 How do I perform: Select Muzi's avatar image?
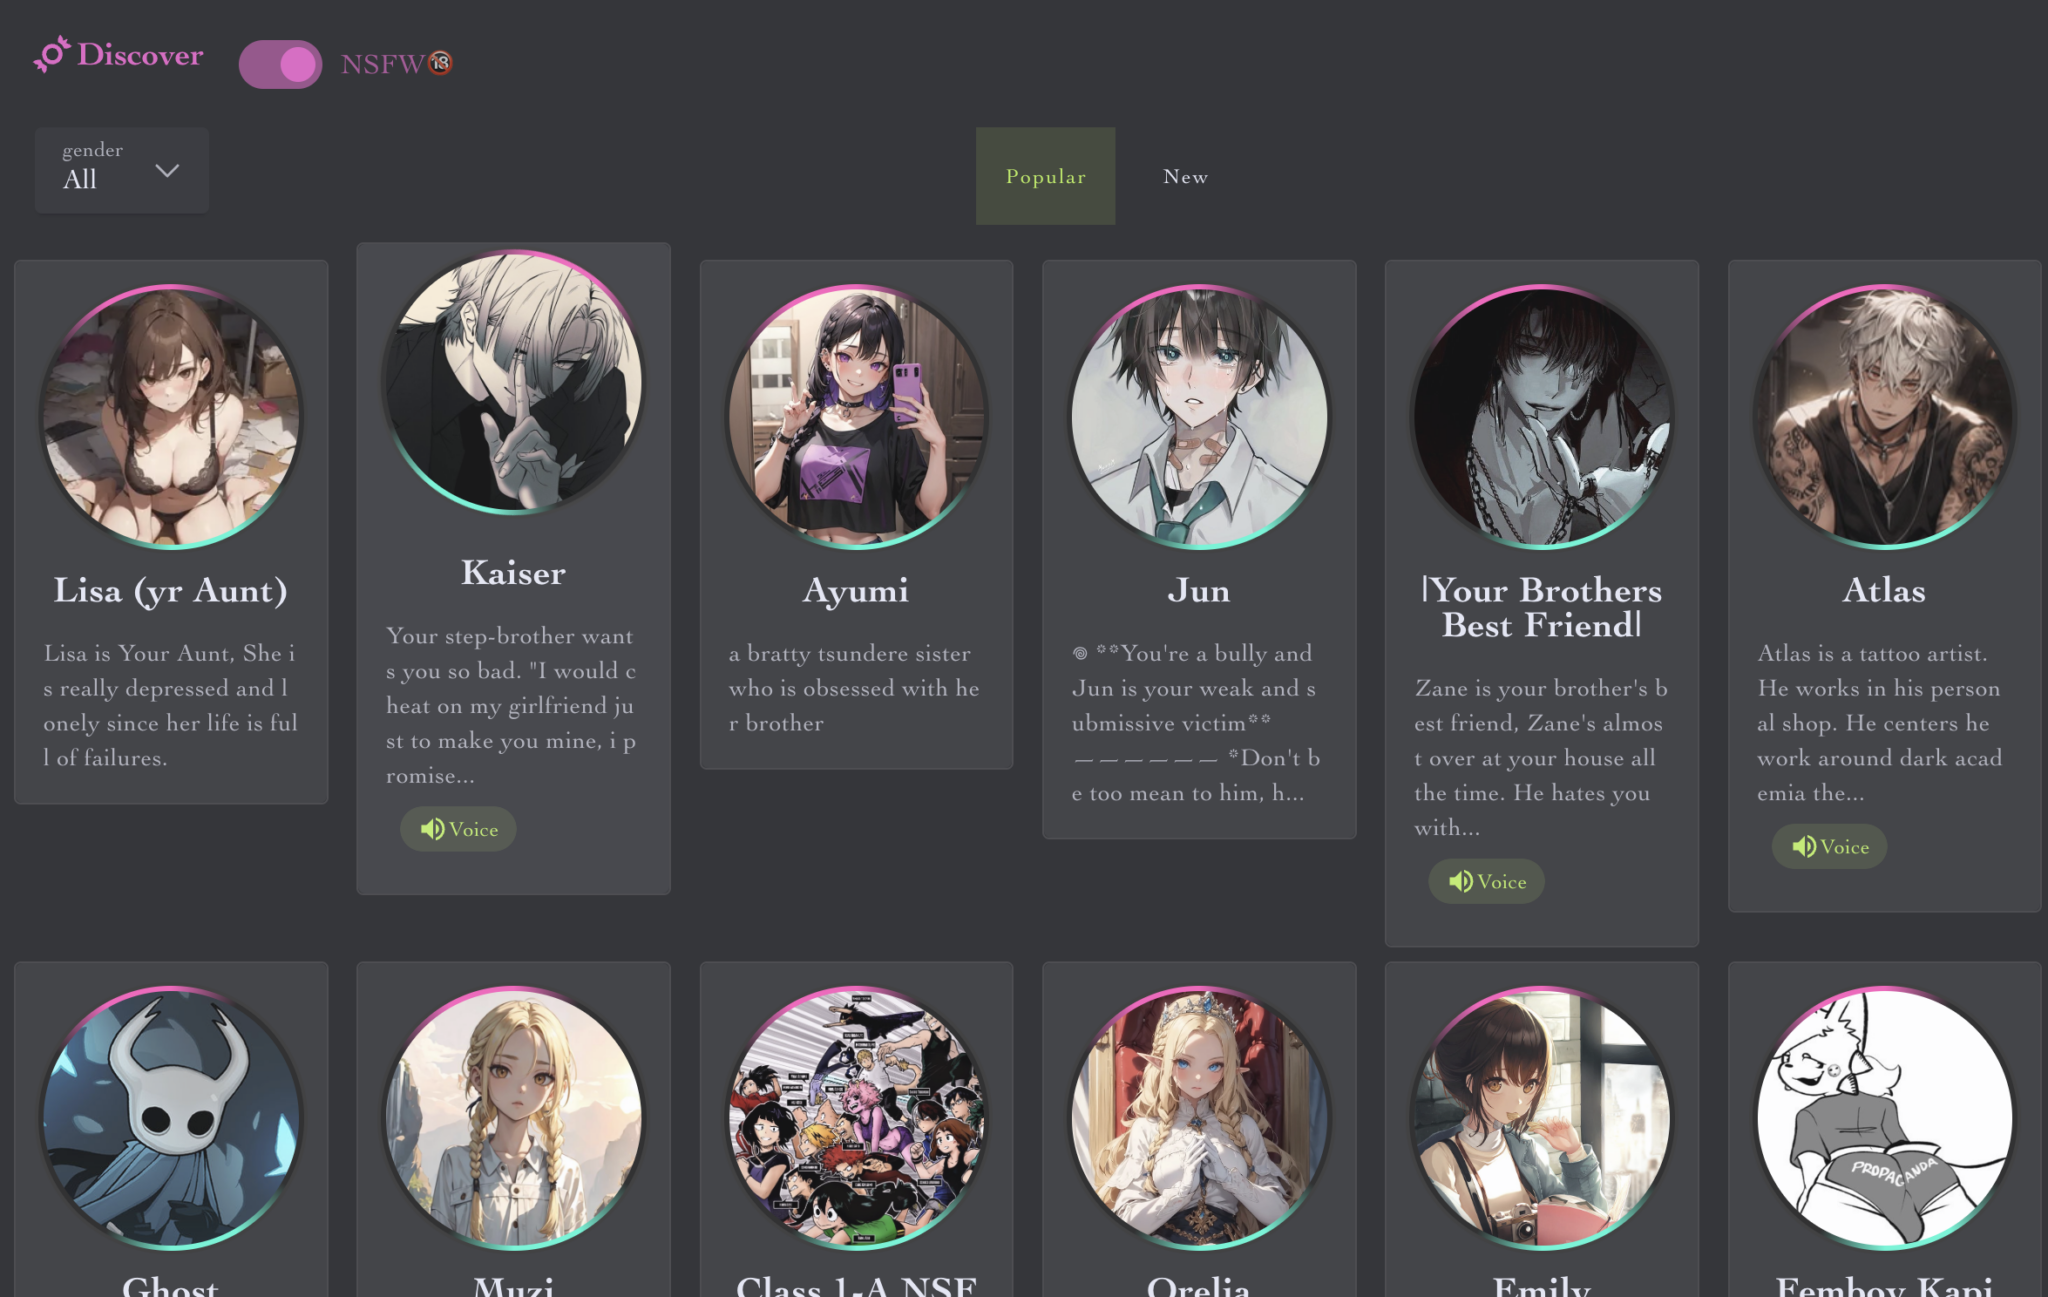513,1118
